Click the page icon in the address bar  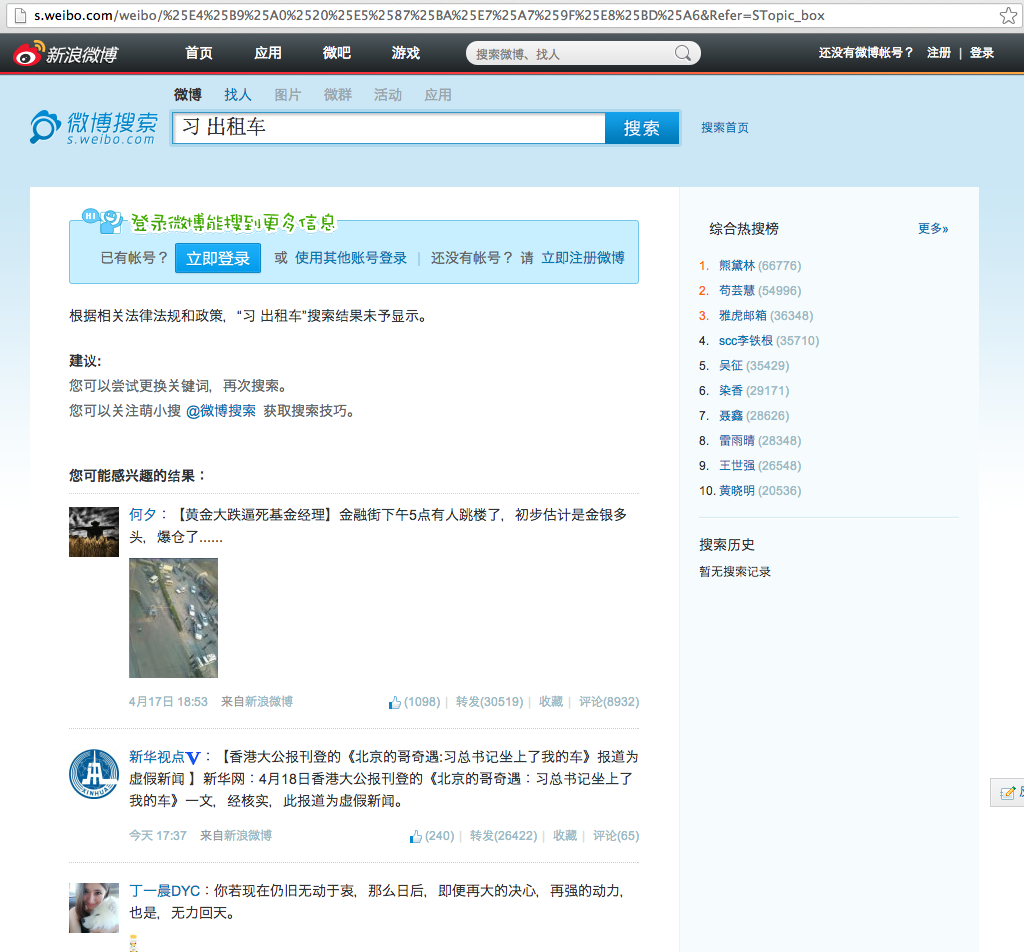click(20, 15)
